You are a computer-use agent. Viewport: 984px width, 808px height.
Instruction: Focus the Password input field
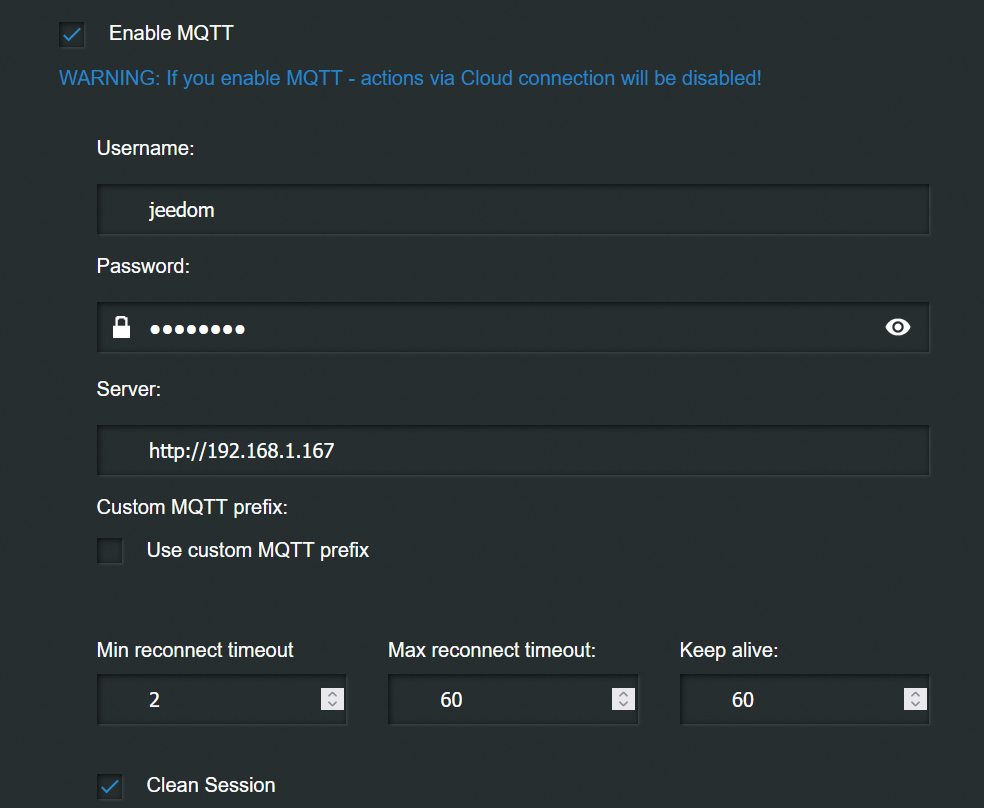(500, 328)
